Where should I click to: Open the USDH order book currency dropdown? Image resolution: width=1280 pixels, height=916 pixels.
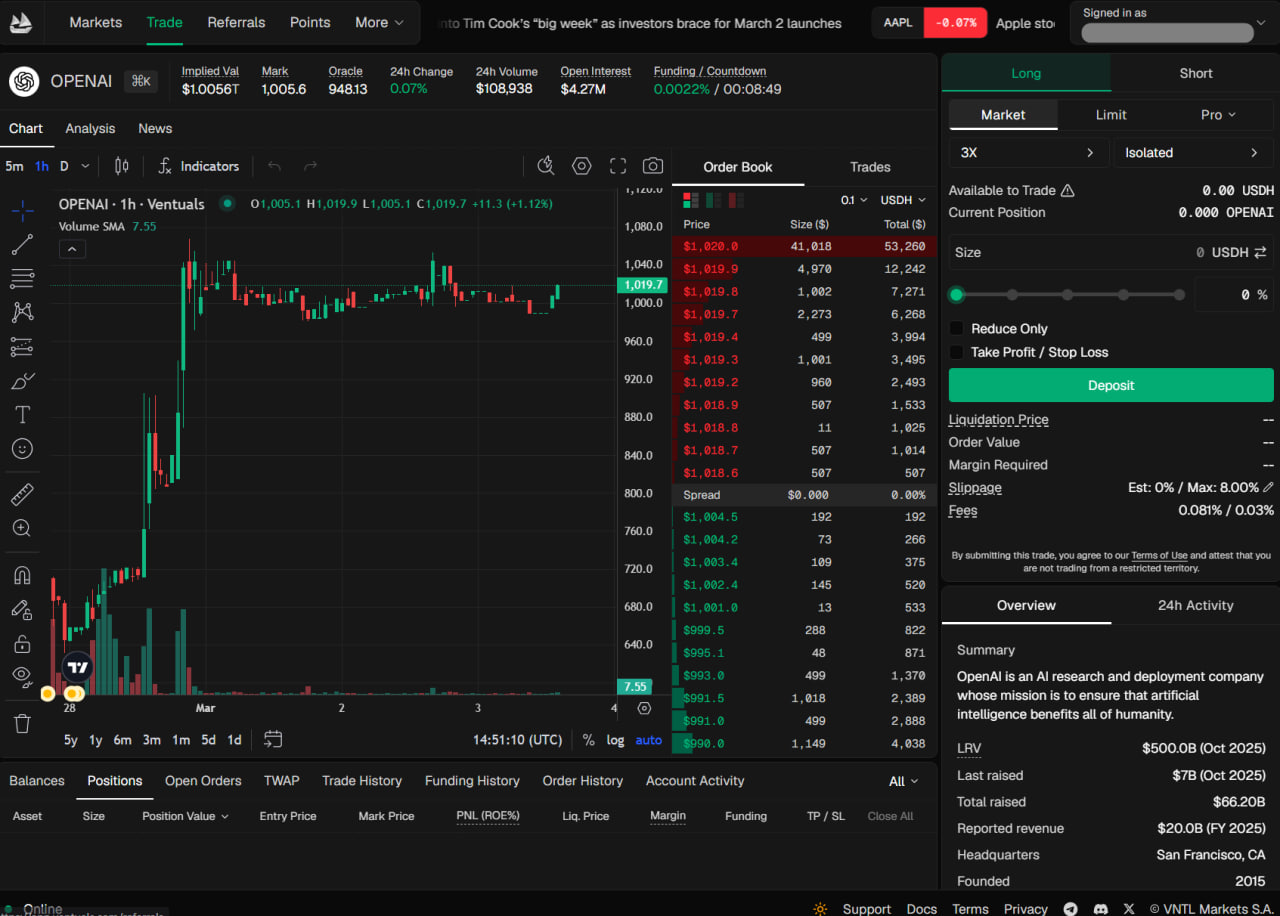(x=903, y=200)
